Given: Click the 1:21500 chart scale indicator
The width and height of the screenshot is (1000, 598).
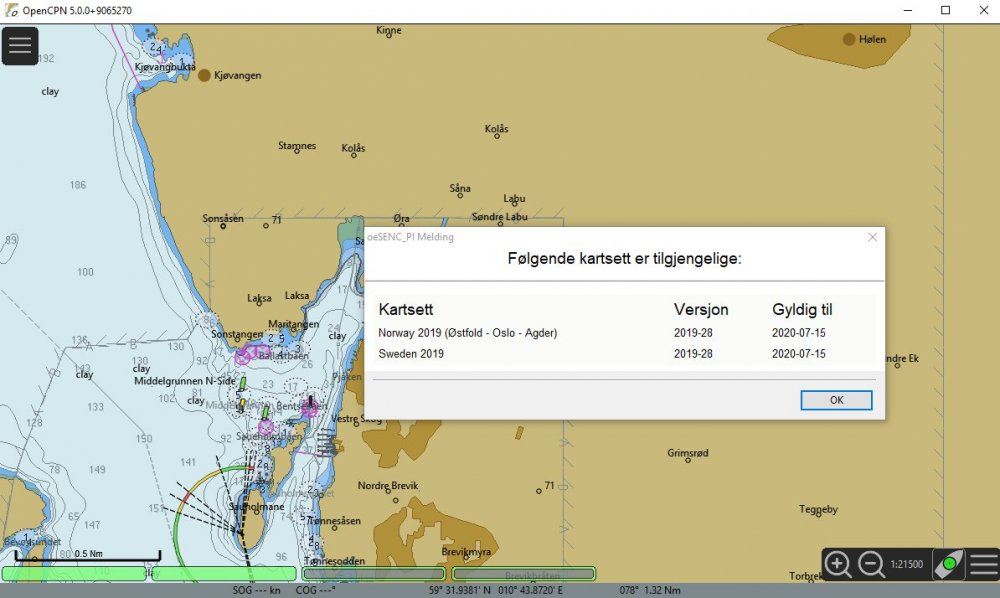Looking at the screenshot, I should (x=906, y=564).
